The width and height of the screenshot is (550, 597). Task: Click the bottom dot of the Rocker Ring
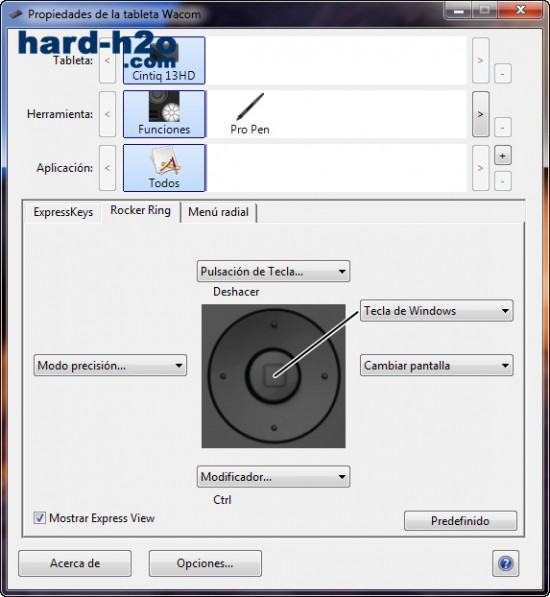[x=274, y=428]
